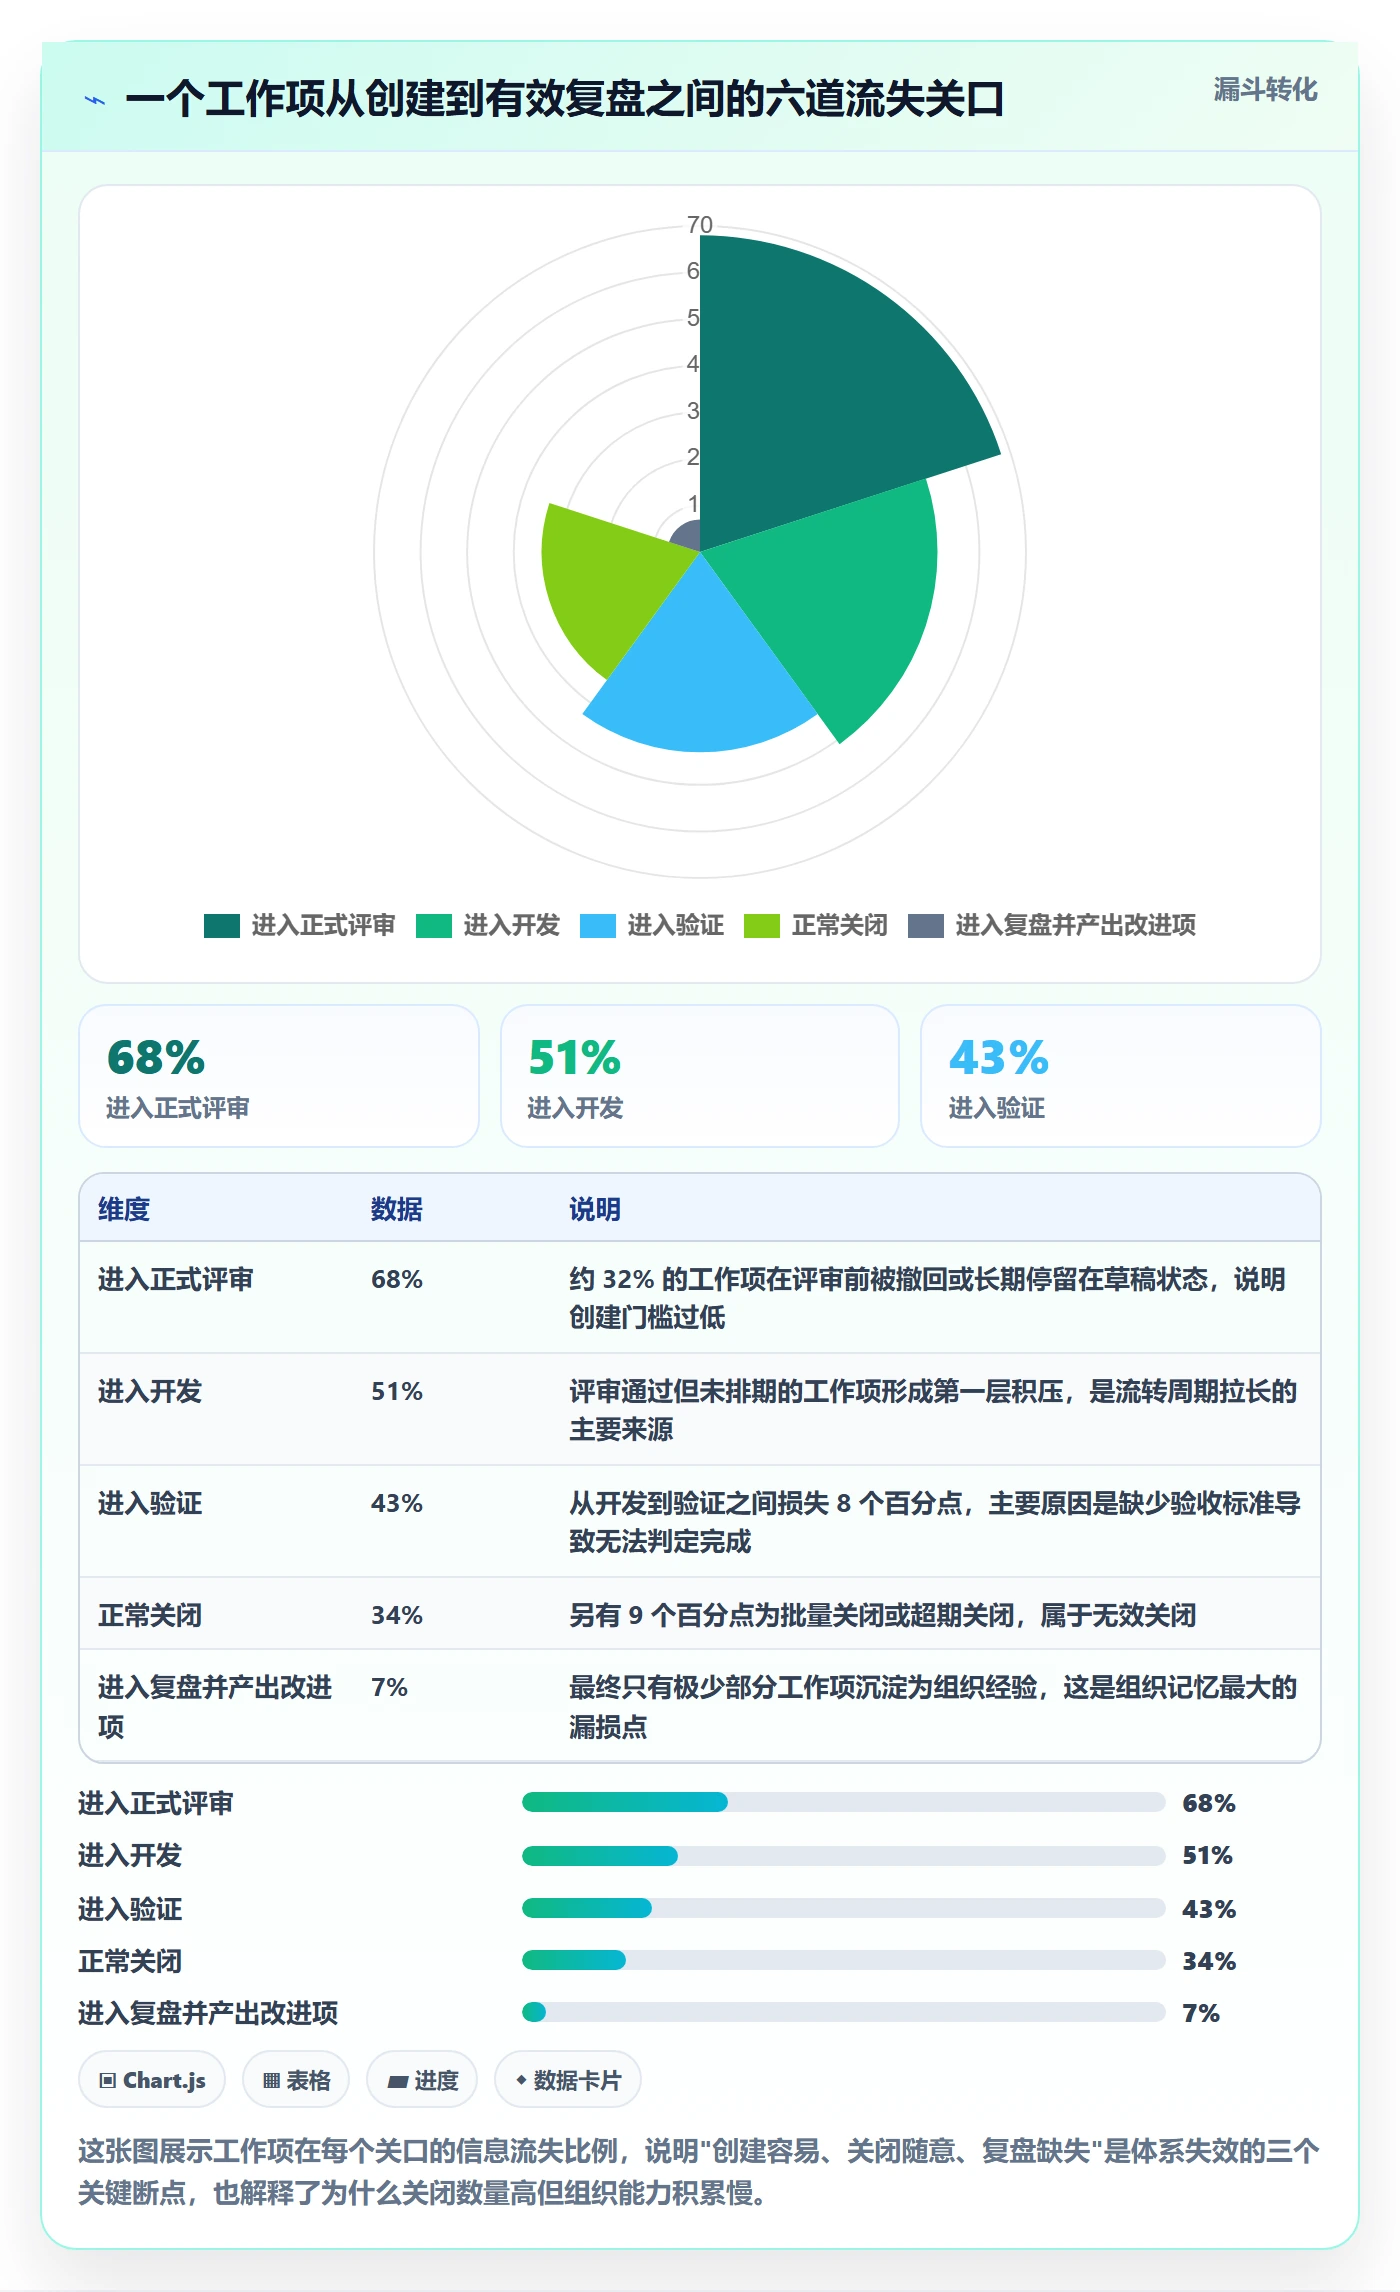The height and width of the screenshot is (2292, 1400).
Task: Click the small gray 复盘 chart segment
Action: (x=688, y=537)
